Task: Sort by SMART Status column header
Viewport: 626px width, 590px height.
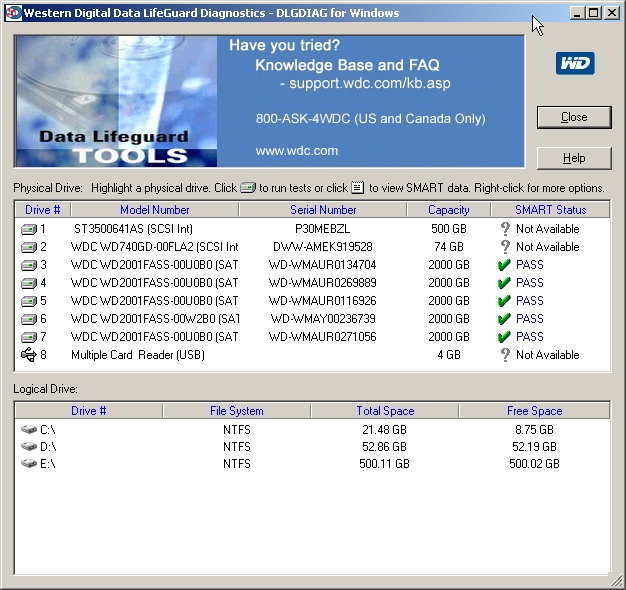Action: click(551, 210)
